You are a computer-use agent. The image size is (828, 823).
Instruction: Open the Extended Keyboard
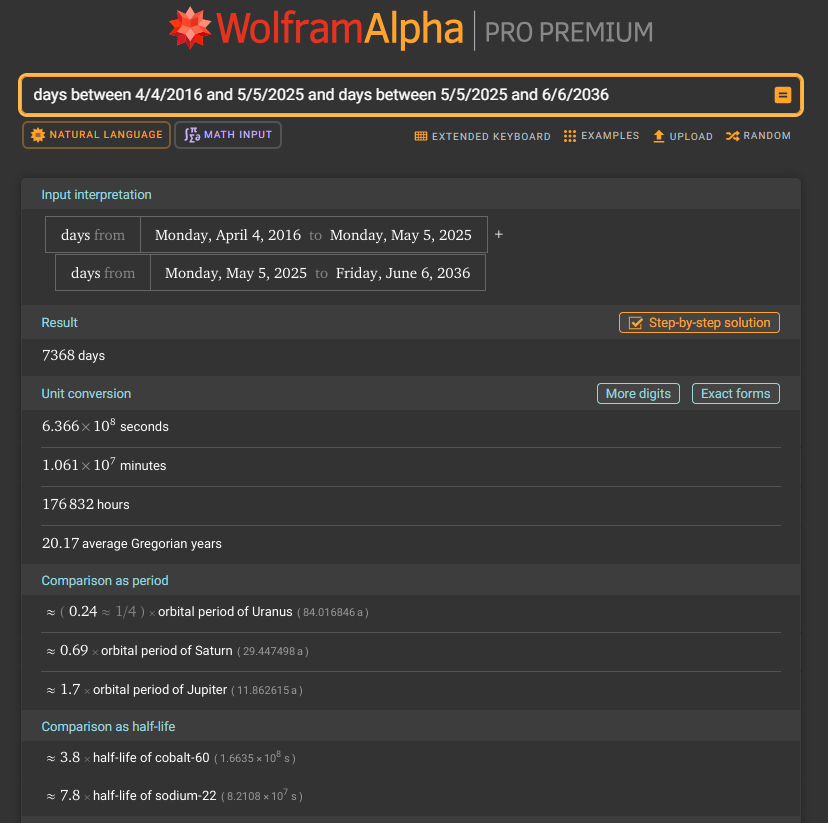(483, 136)
